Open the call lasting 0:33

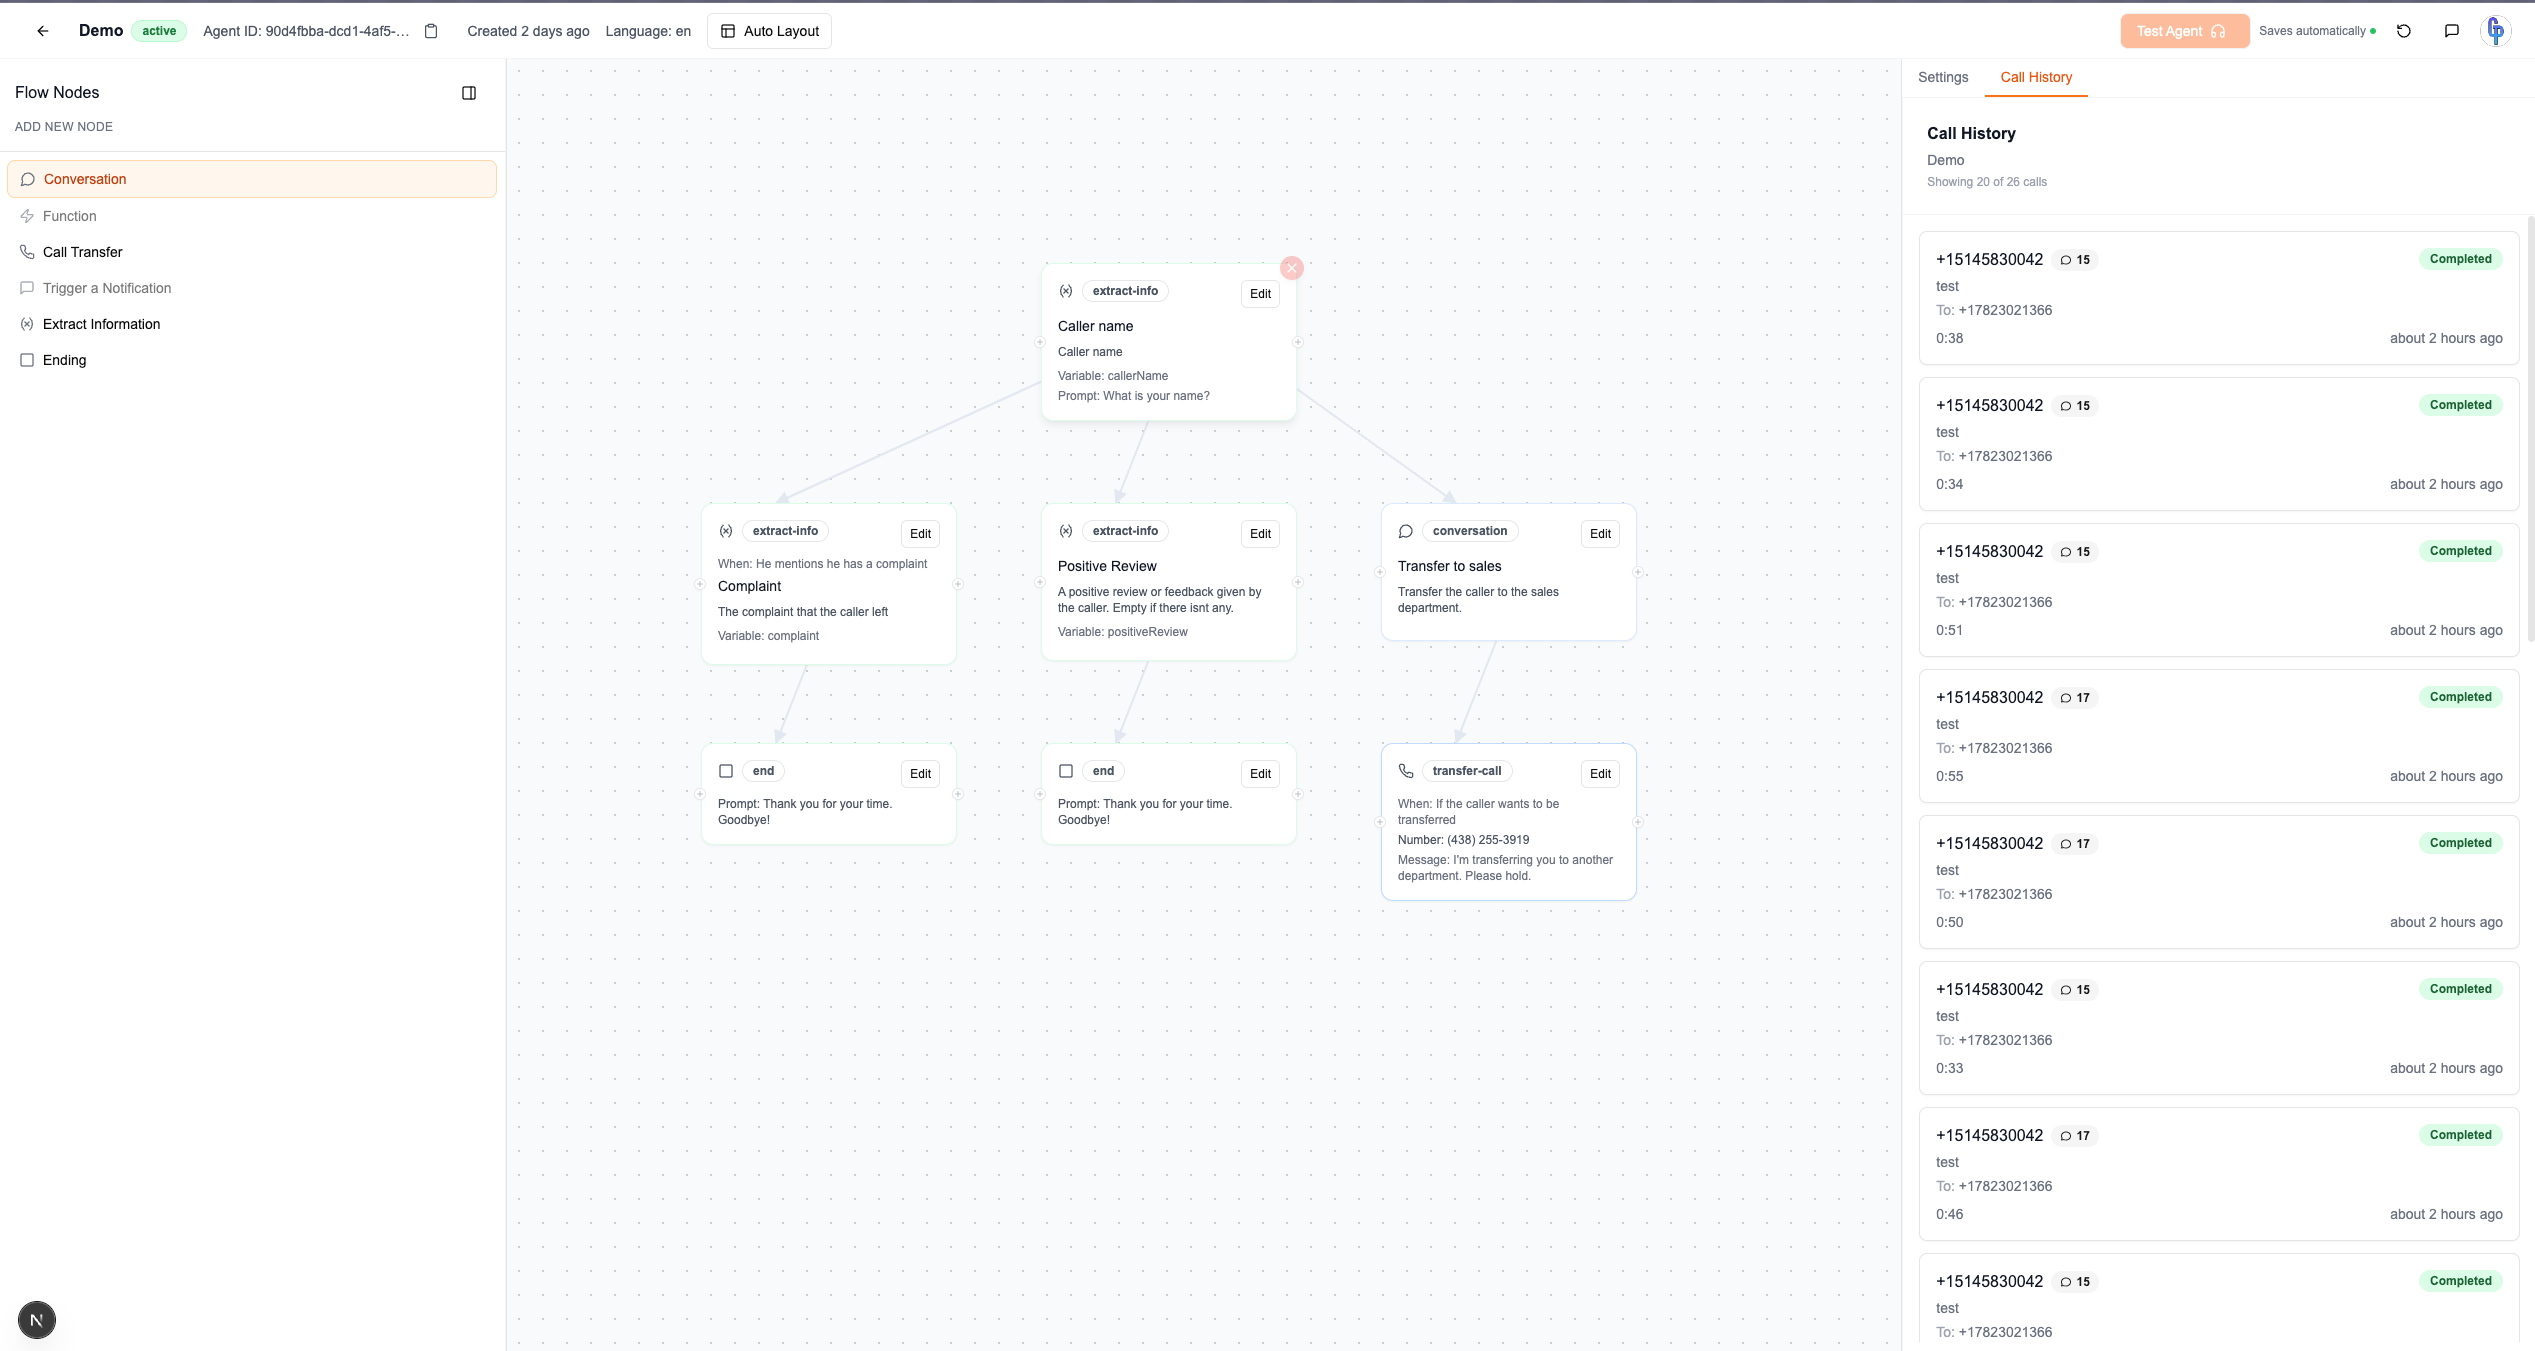tap(2218, 1028)
